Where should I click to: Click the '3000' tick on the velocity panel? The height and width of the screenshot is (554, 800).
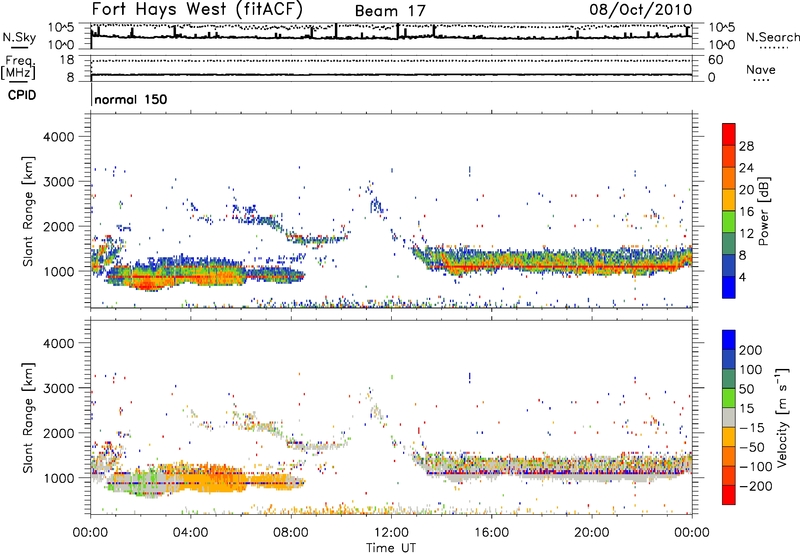[x=58, y=388]
